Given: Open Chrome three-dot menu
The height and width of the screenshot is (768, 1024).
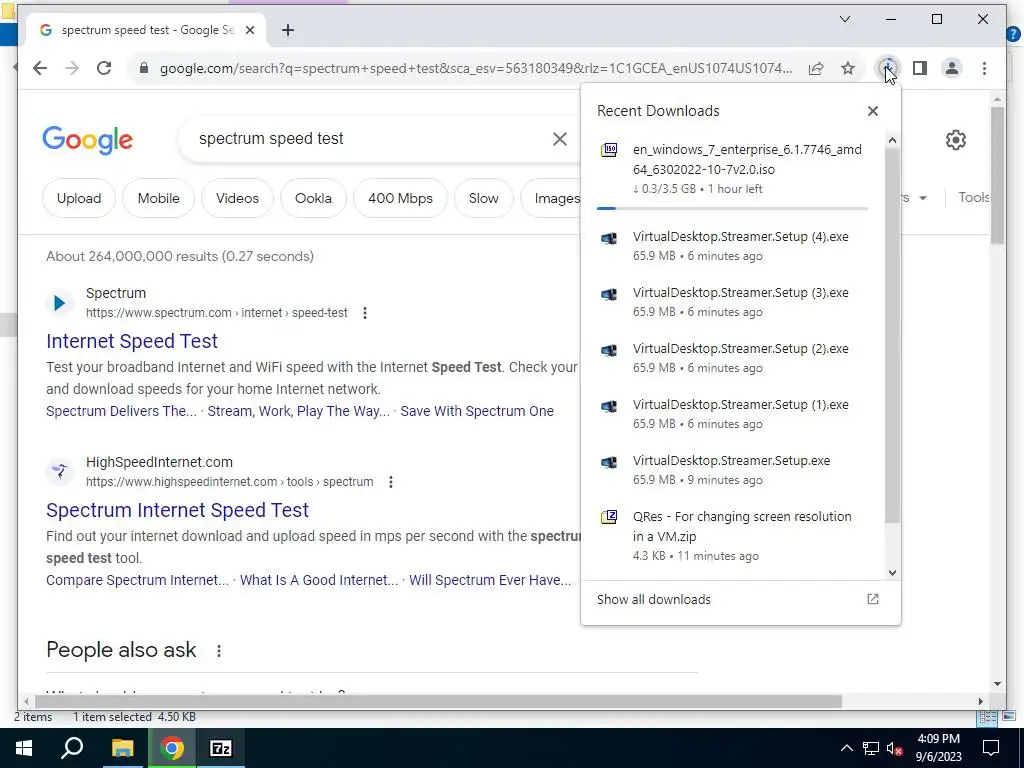Looking at the screenshot, I should pos(984,68).
